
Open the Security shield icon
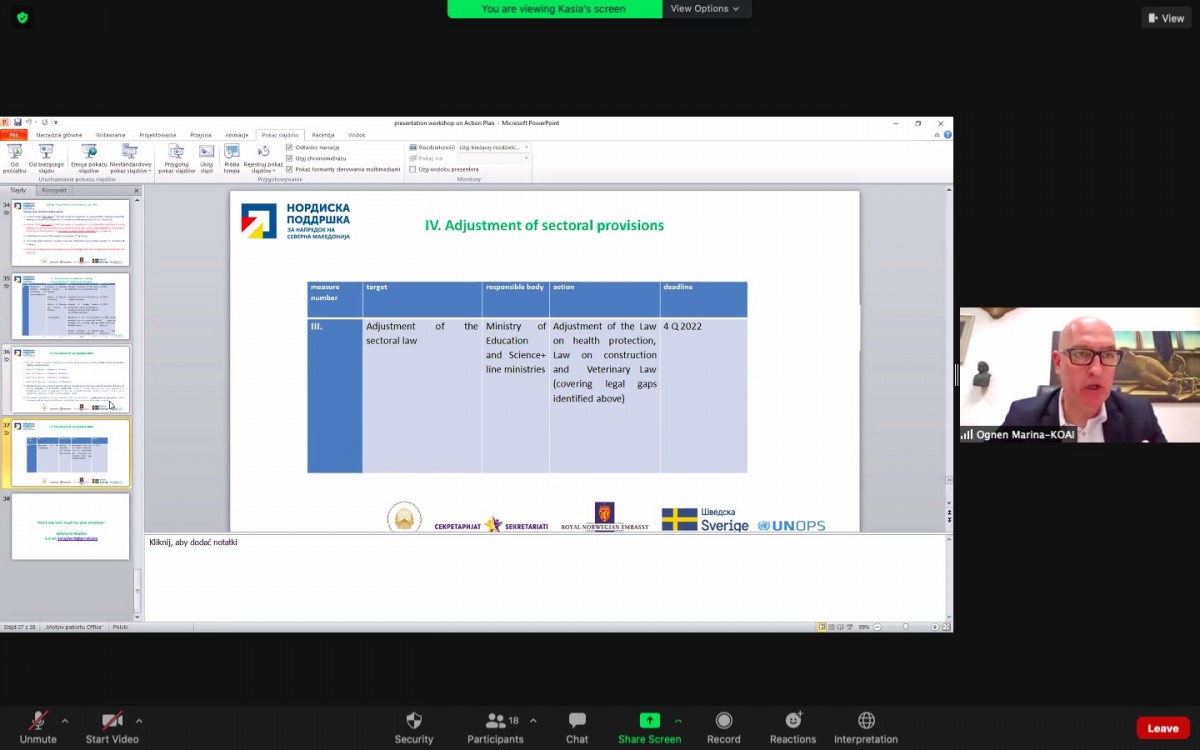point(413,721)
